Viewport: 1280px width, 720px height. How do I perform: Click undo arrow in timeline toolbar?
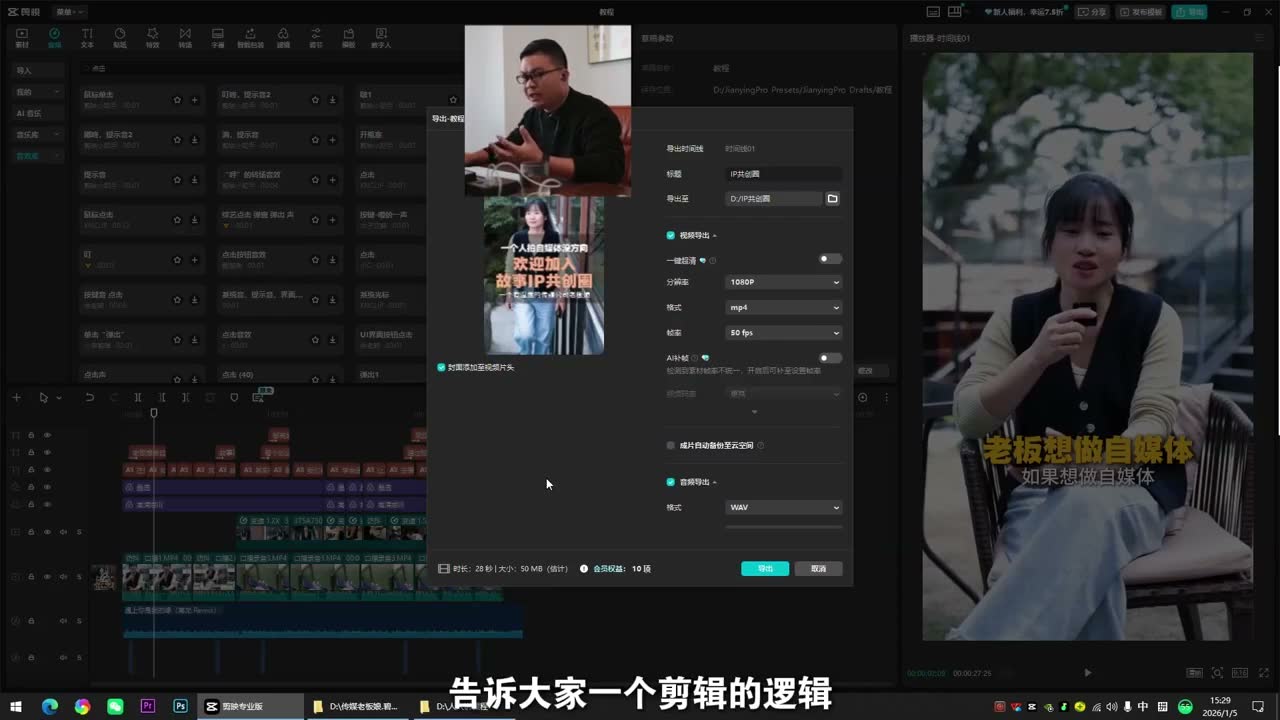pos(89,397)
